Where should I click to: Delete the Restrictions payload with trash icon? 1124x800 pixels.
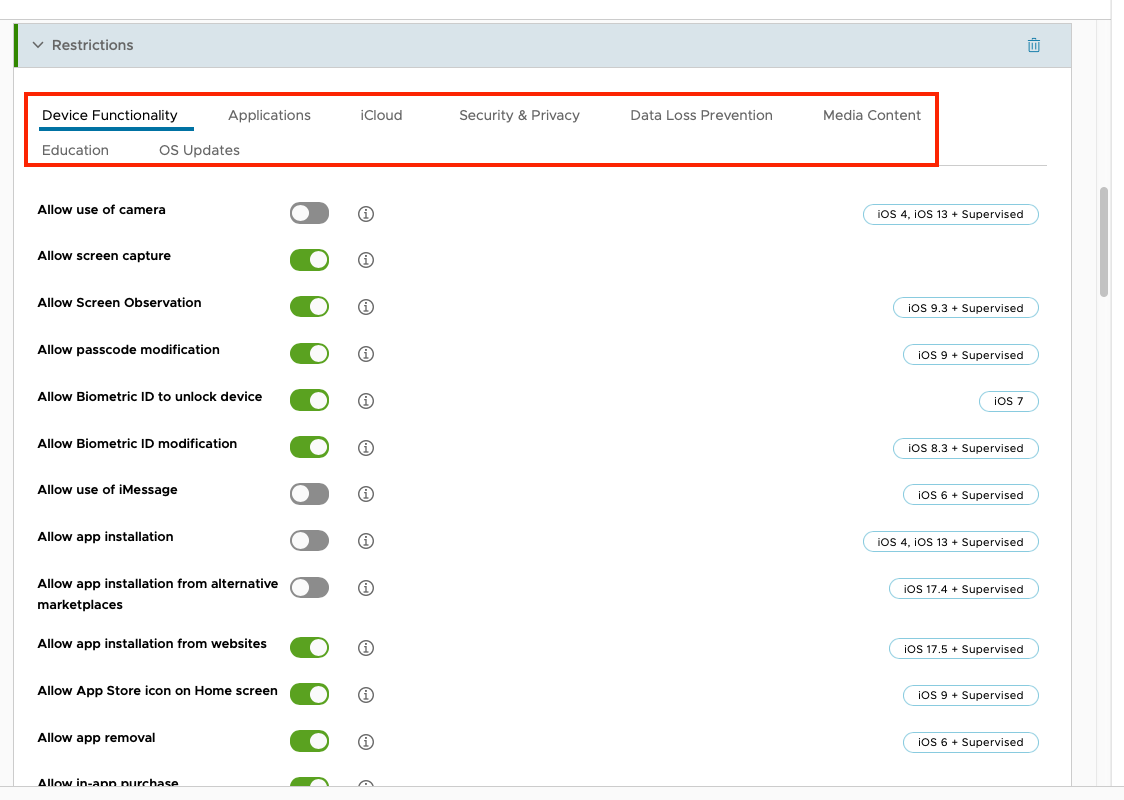[x=1034, y=45]
